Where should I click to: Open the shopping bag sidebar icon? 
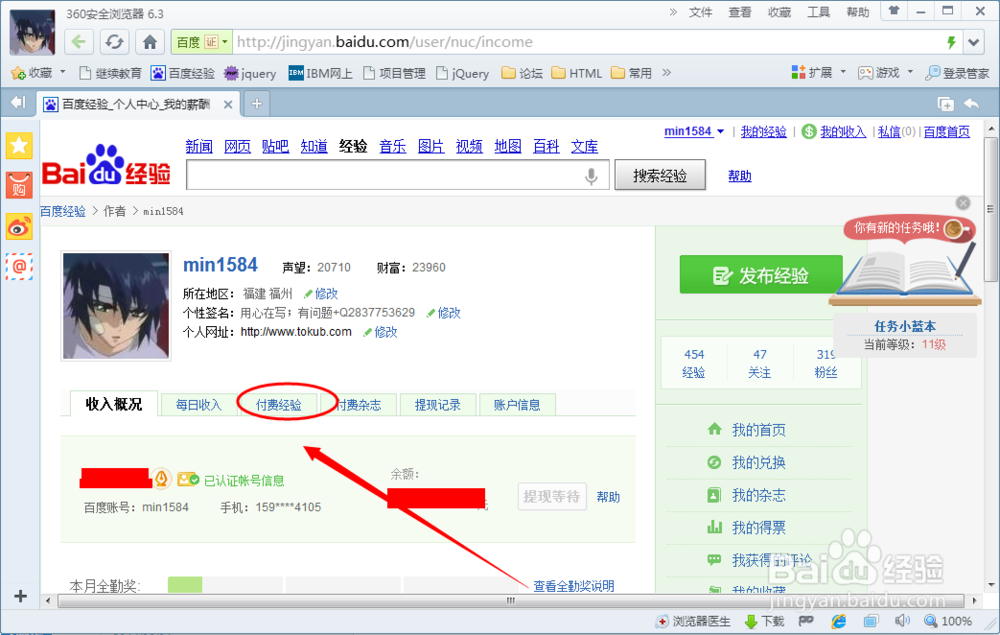tap(19, 186)
